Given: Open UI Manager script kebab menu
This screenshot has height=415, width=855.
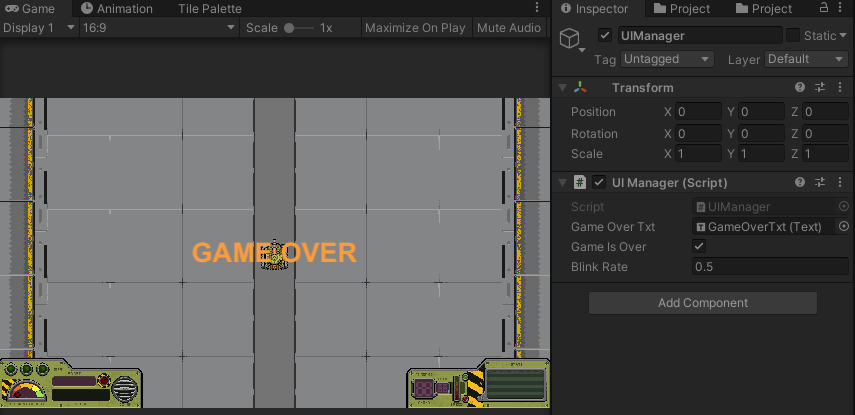Looking at the screenshot, I should [x=840, y=182].
